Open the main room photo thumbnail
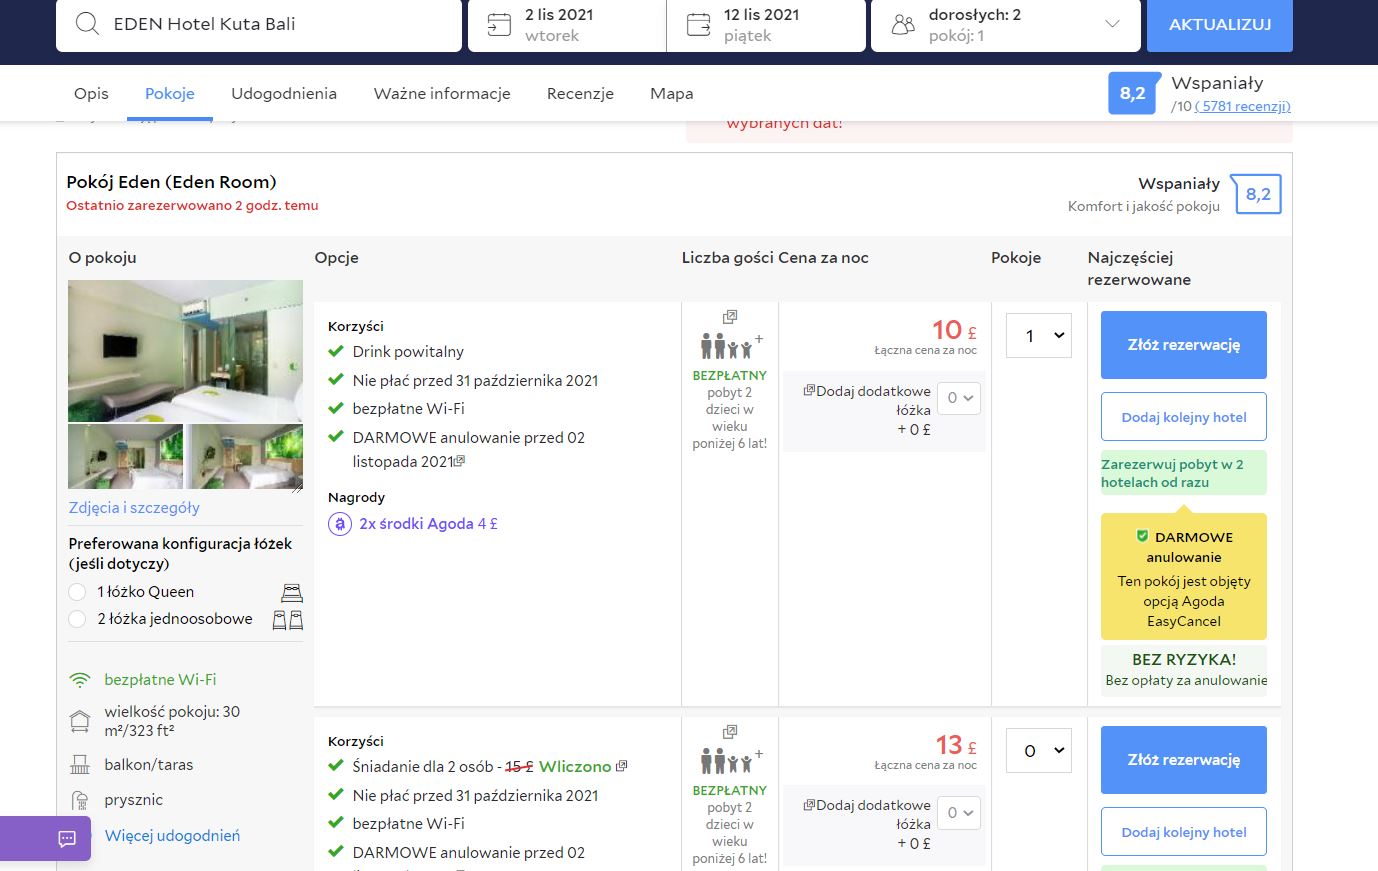This screenshot has height=871, width=1378. click(x=185, y=351)
